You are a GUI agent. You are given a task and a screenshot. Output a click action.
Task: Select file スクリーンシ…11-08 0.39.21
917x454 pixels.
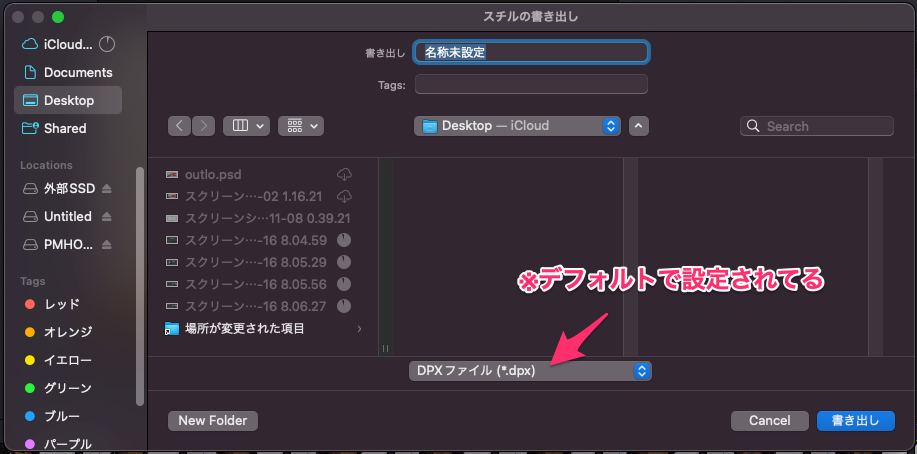coord(258,218)
